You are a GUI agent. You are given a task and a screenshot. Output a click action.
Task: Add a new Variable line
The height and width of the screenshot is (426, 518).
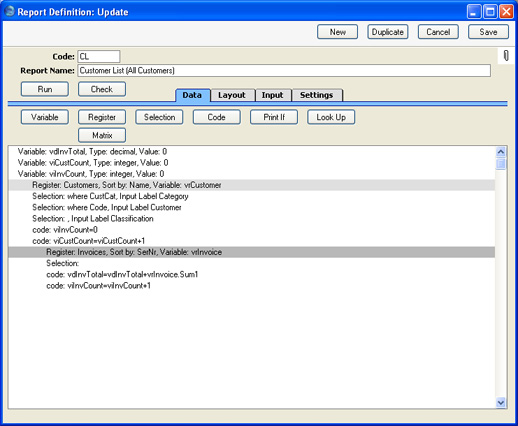tap(45, 117)
